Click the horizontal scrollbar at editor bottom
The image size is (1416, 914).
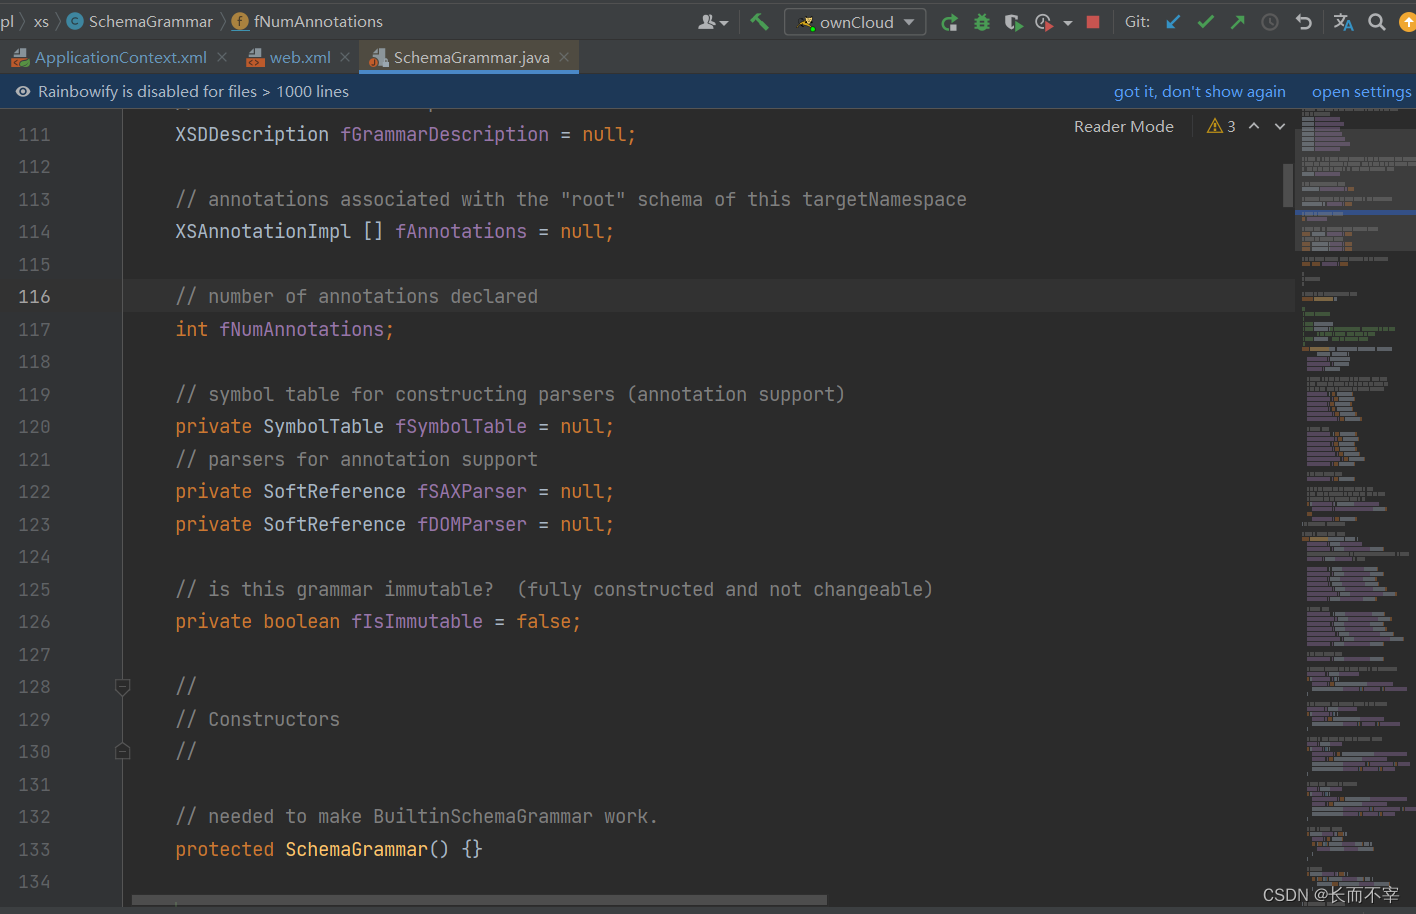(479, 900)
